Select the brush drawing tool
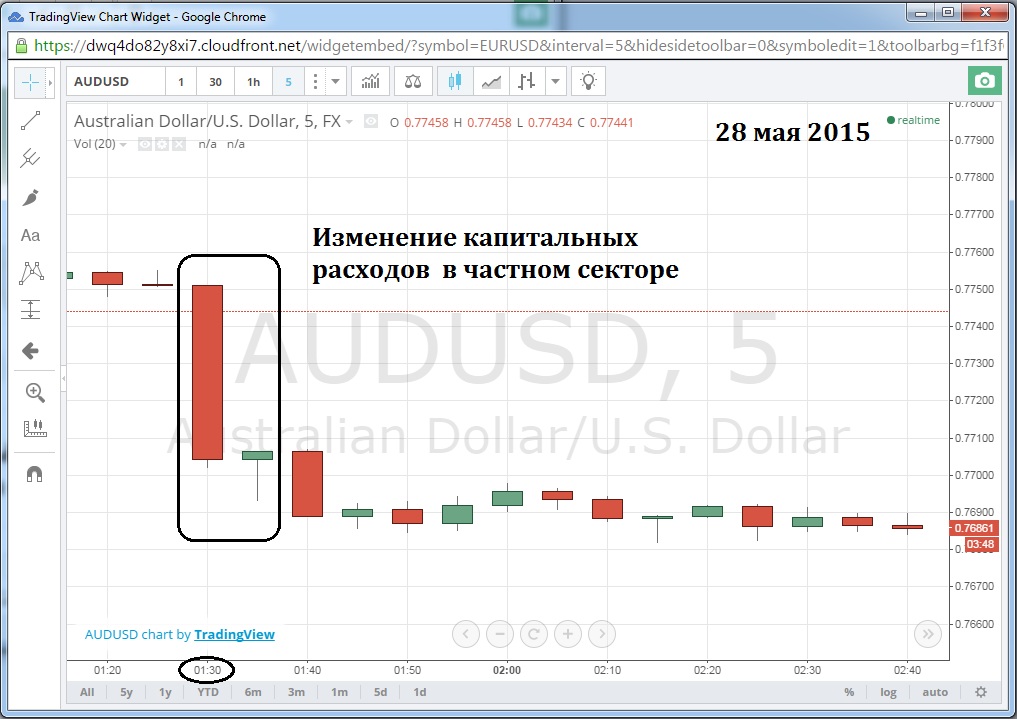Viewport: 1017px width, 725px height. click(30, 197)
